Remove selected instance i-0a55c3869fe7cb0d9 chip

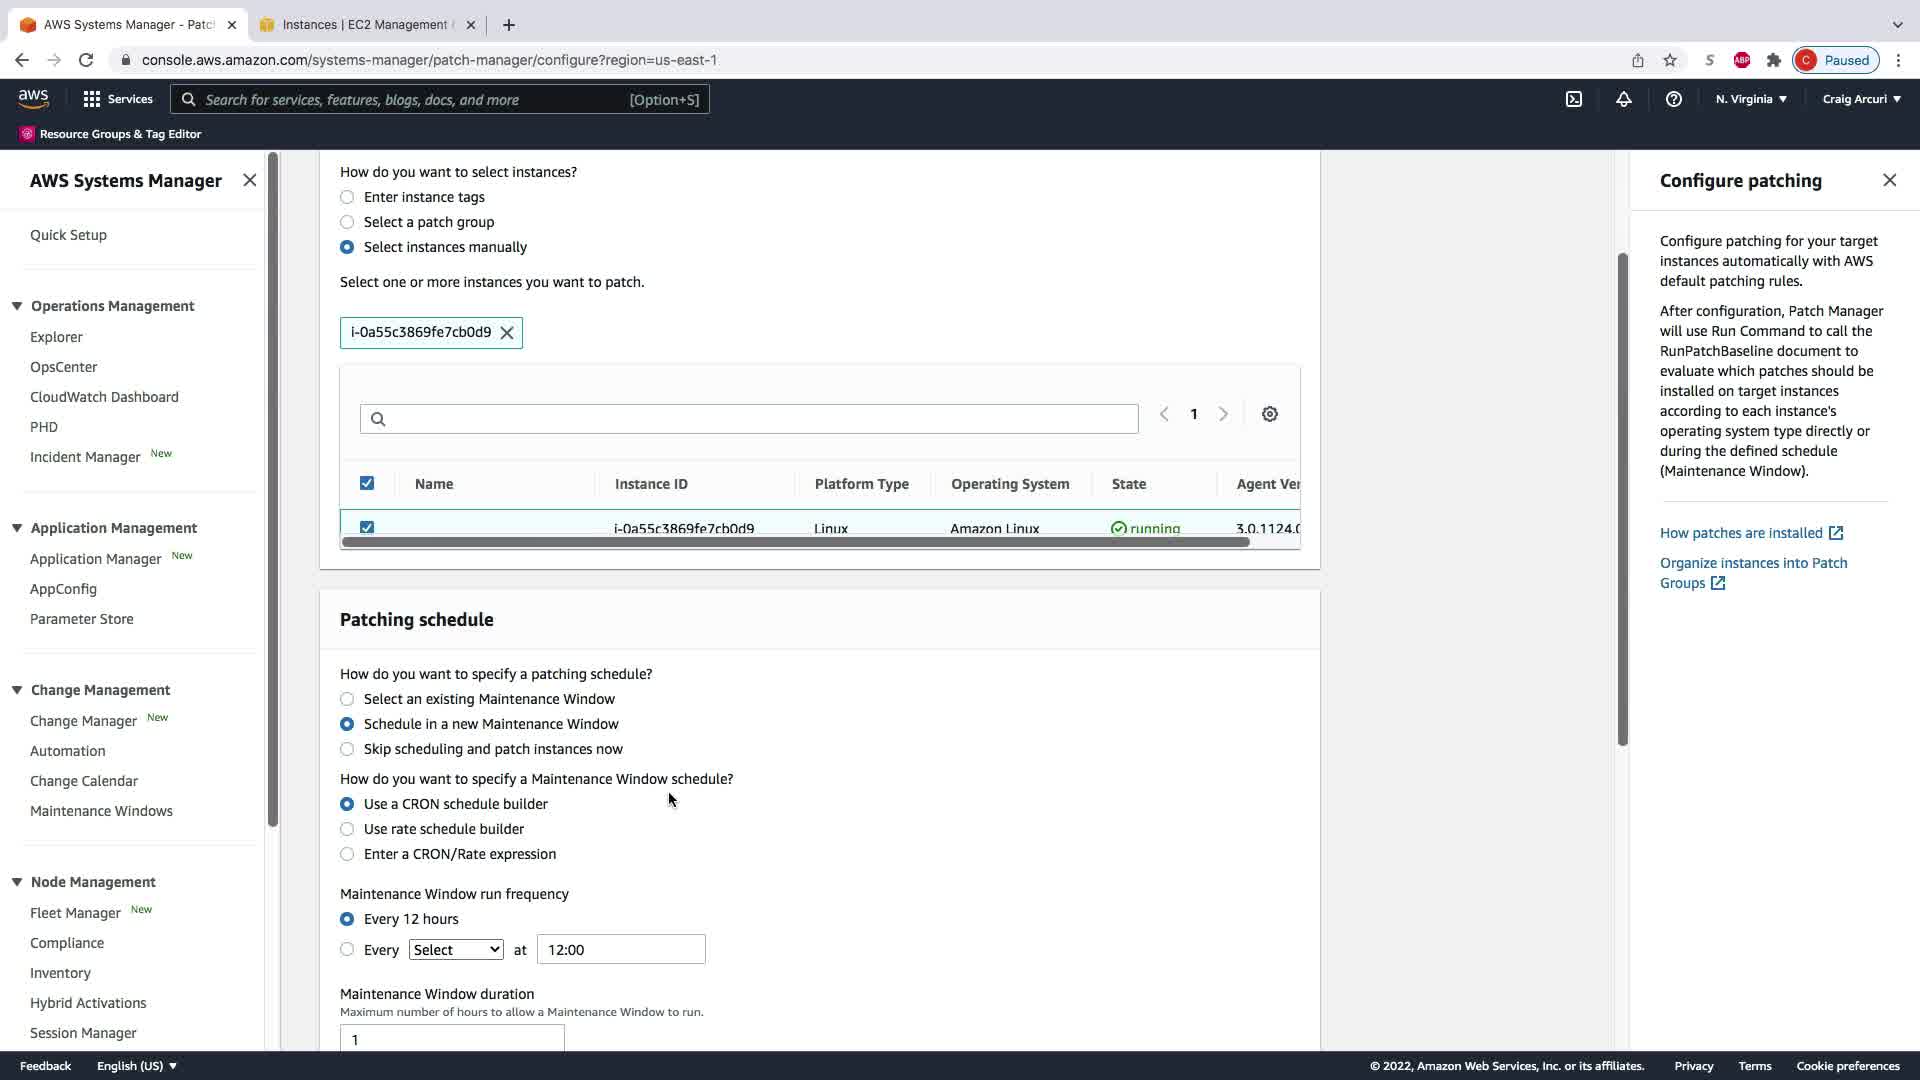click(x=507, y=333)
